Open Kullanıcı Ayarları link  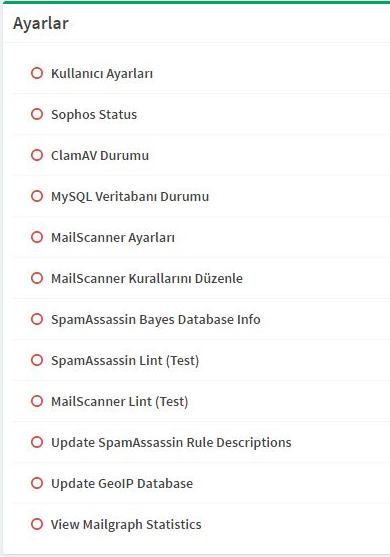click(x=102, y=74)
